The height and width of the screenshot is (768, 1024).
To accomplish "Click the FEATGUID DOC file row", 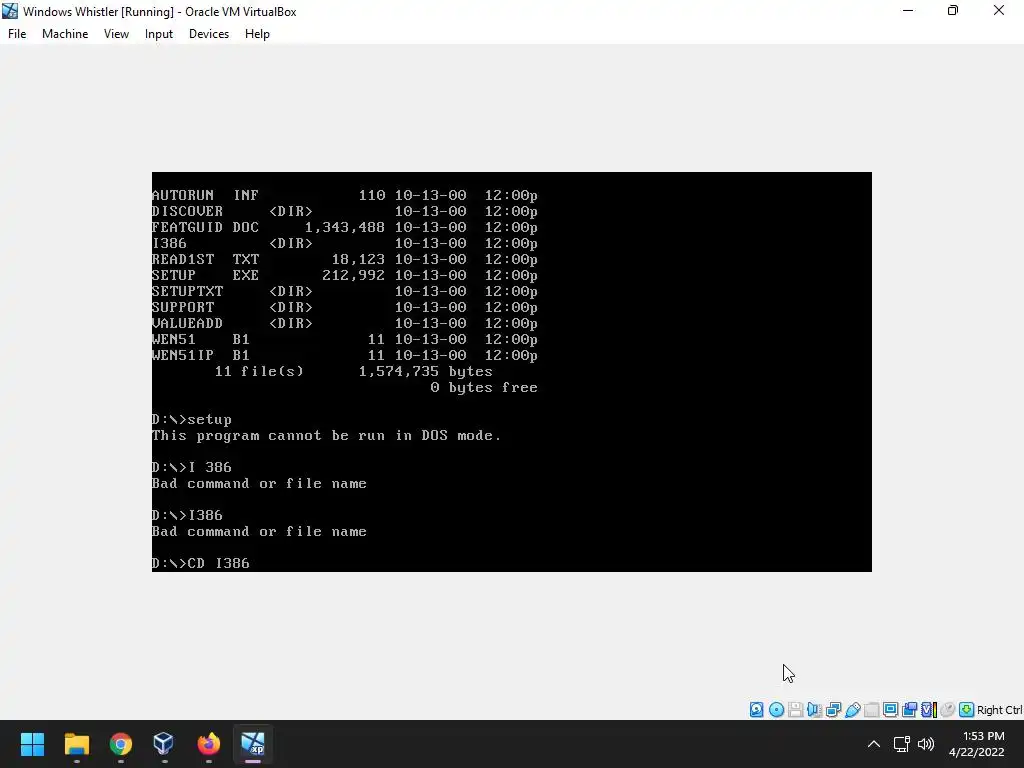I will (x=345, y=227).
